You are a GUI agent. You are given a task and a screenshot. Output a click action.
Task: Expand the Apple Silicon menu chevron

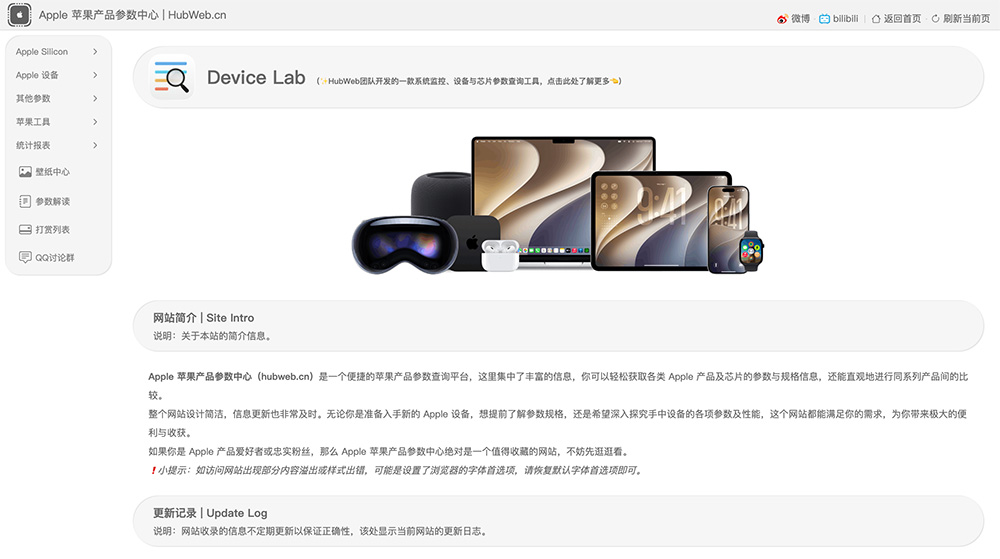[x=95, y=52]
